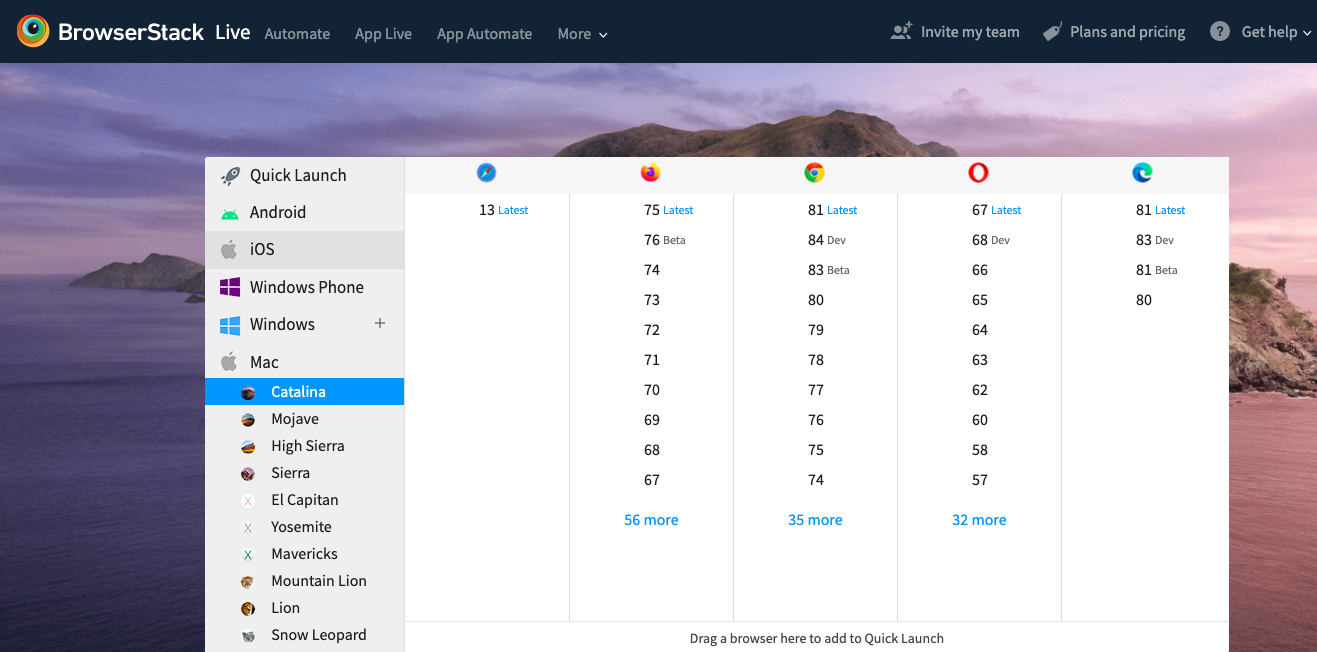Screen dimensions: 1317x652
Task: Click the Snow Leopard OS icon
Action: pyautogui.click(x=248, y=636)
